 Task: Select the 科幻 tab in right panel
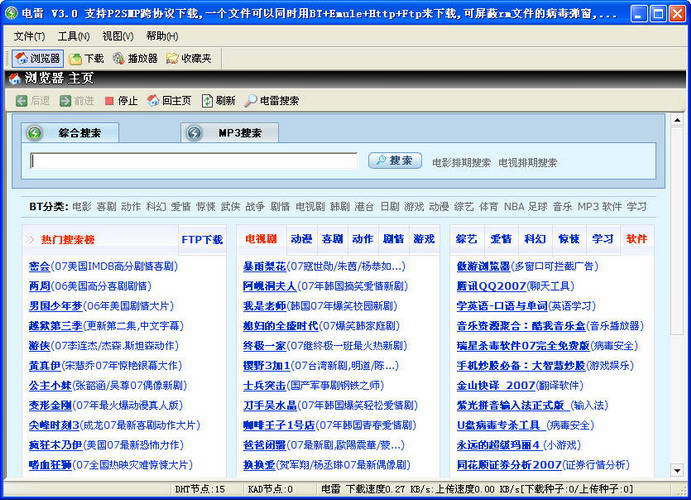535,239
